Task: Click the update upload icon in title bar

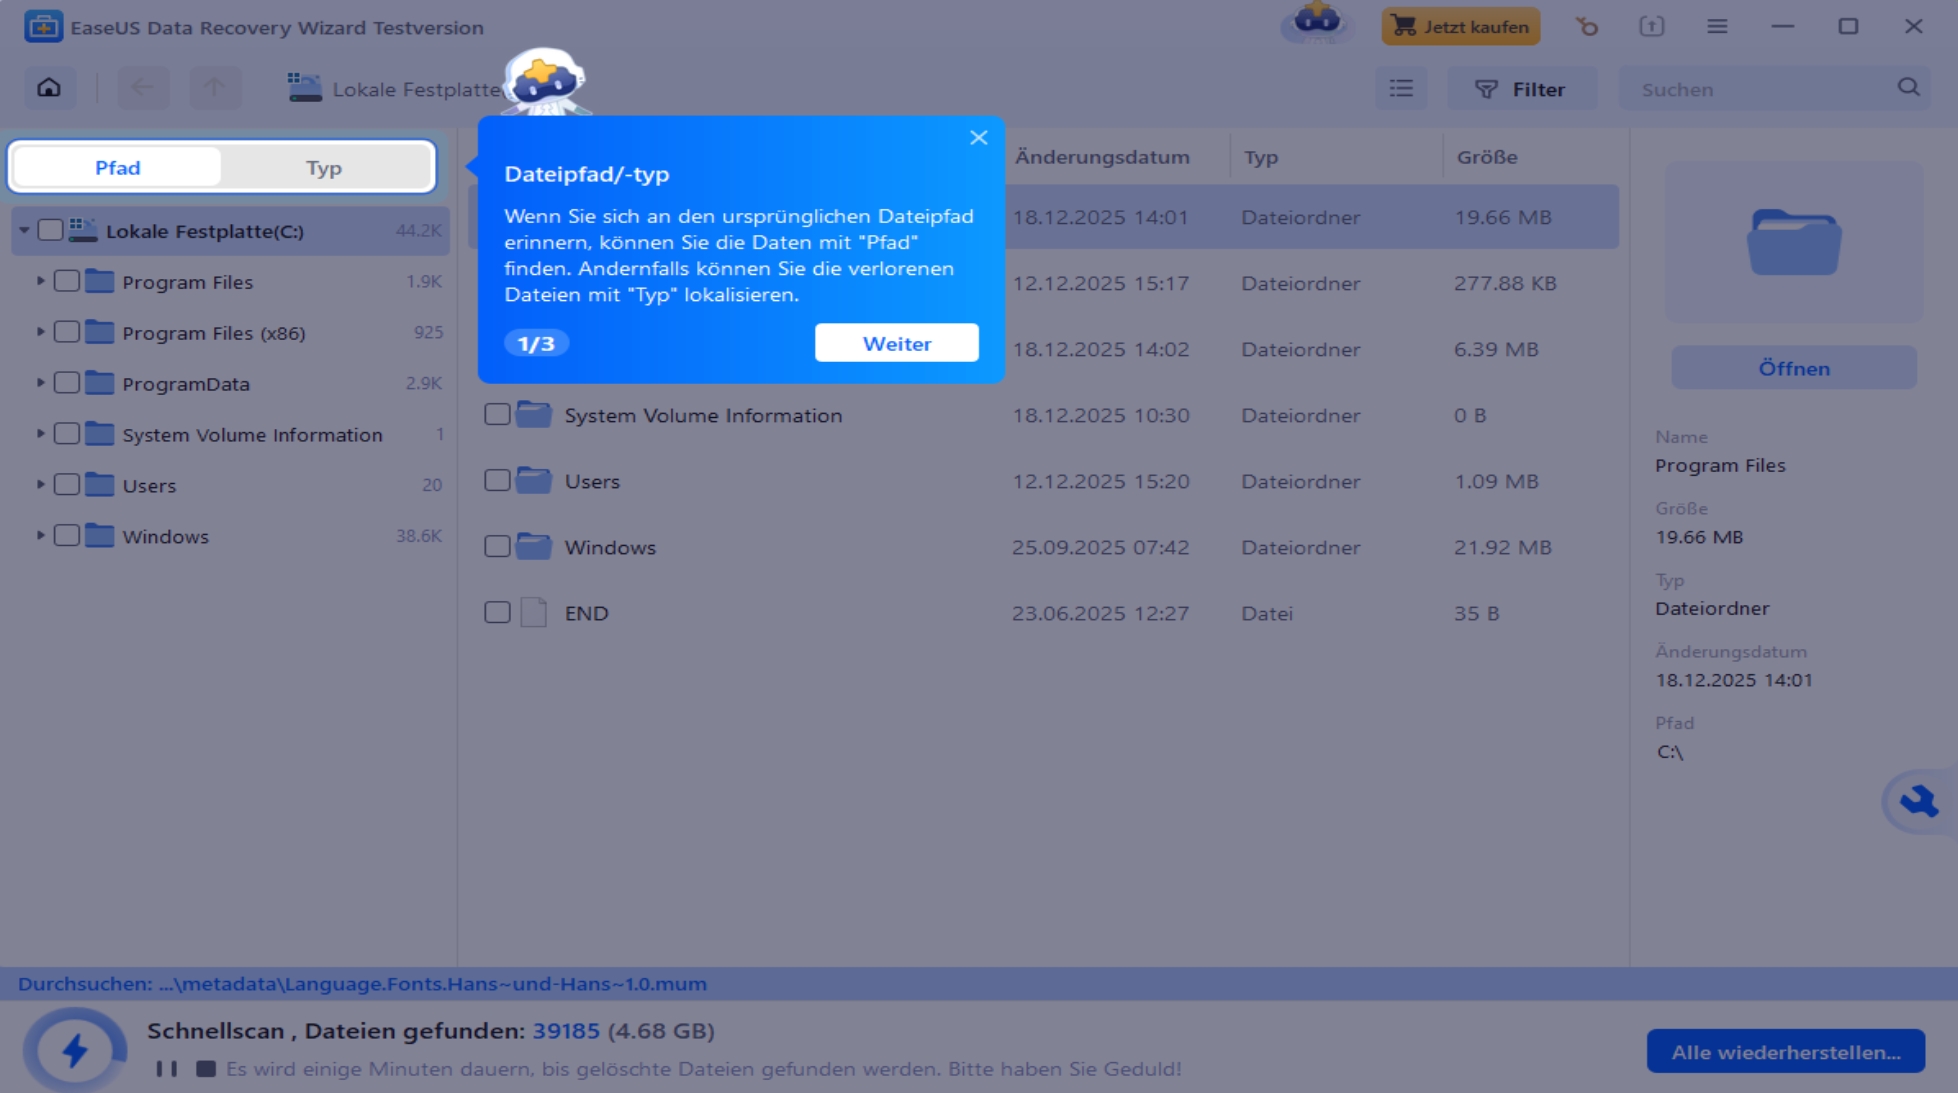Action: (1652, 27)
